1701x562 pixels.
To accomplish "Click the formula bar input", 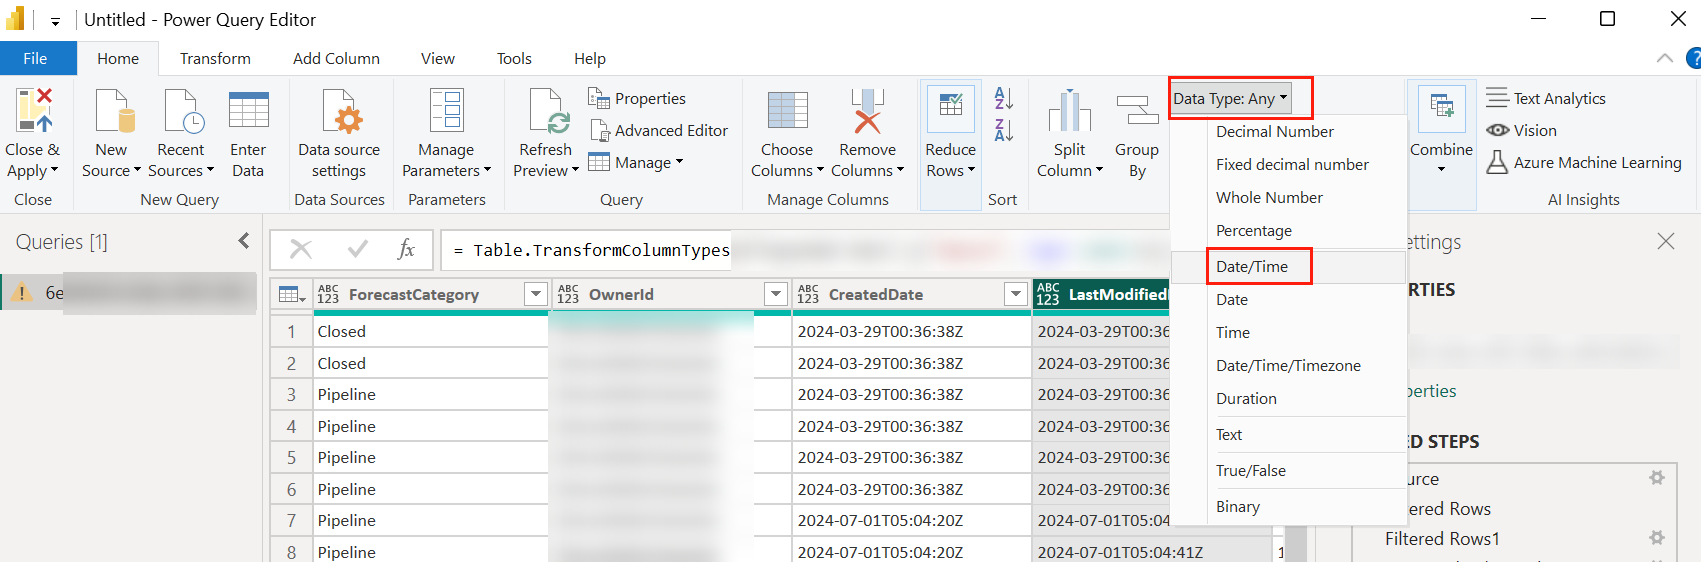I will 803,250.
